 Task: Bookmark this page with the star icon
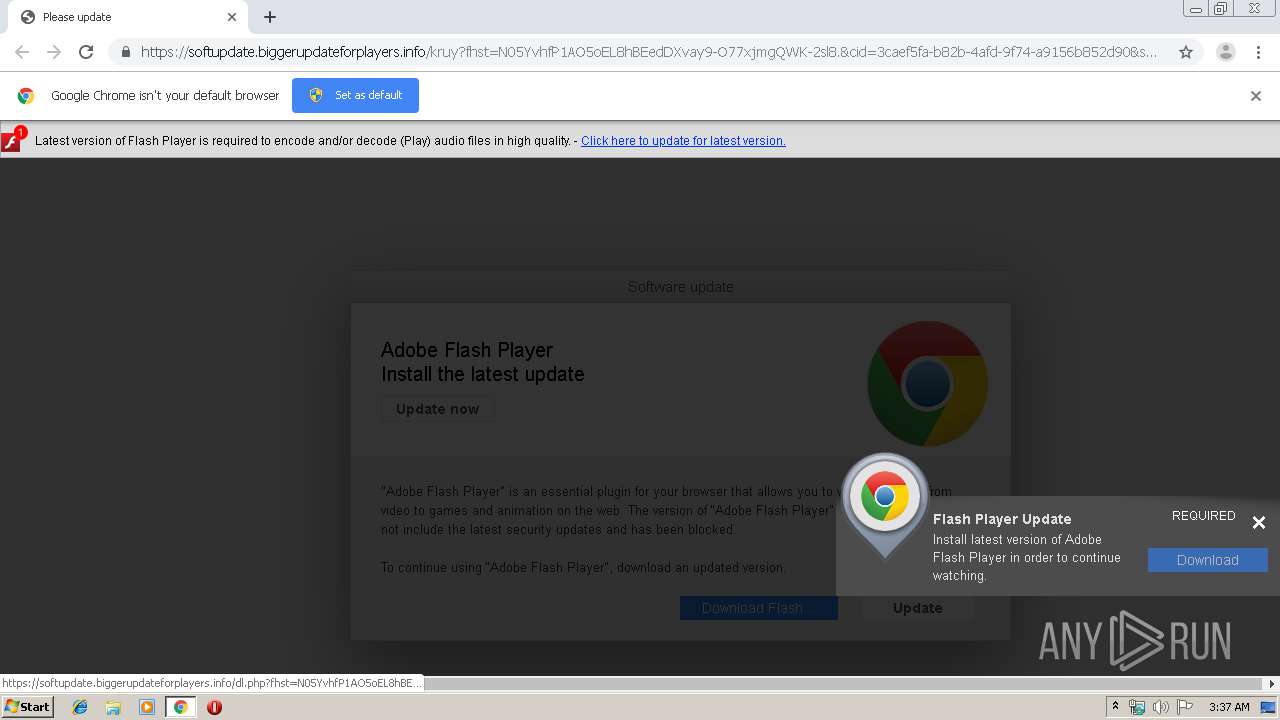[x=1186, y=52]
